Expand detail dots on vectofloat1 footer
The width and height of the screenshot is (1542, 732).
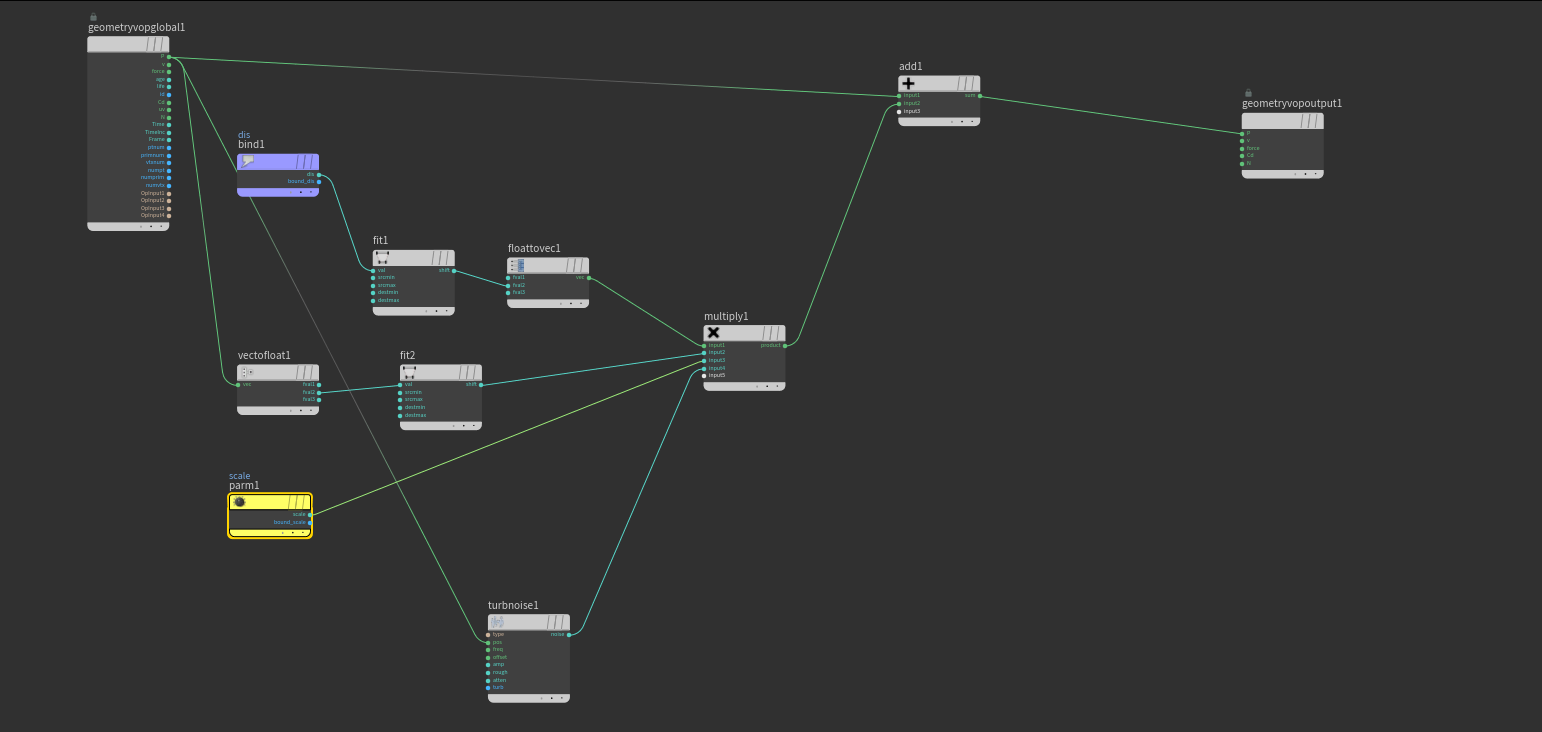[301, 410]
